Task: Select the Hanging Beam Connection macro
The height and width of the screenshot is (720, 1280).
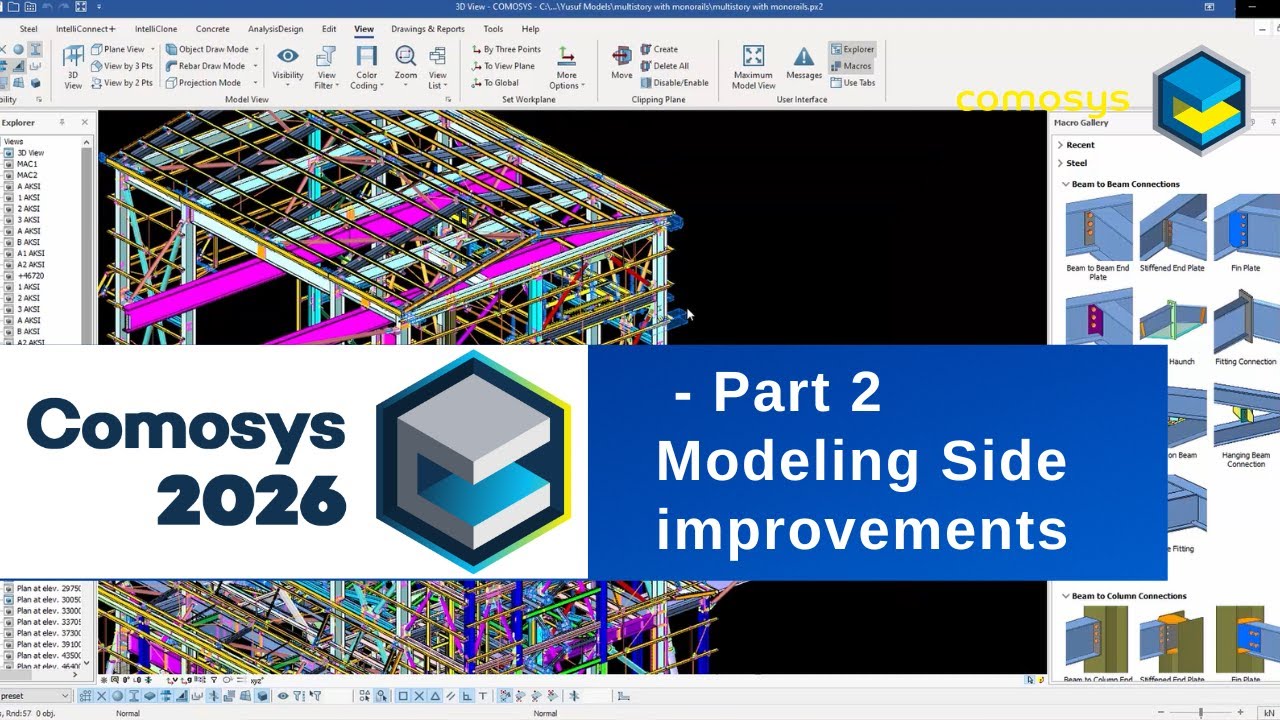Action: click(x=1246, y=424)
